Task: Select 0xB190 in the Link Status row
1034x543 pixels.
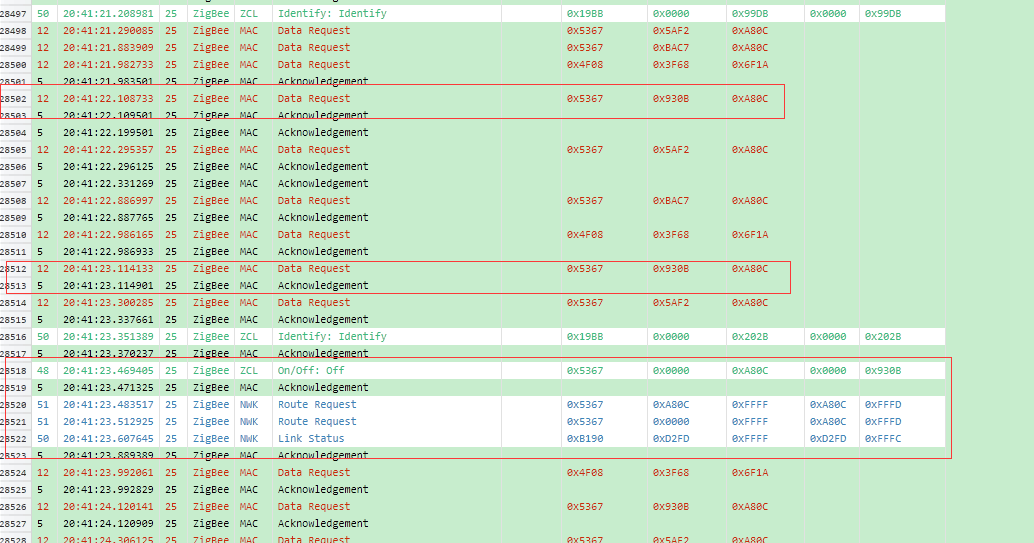Action: (585, 439)
